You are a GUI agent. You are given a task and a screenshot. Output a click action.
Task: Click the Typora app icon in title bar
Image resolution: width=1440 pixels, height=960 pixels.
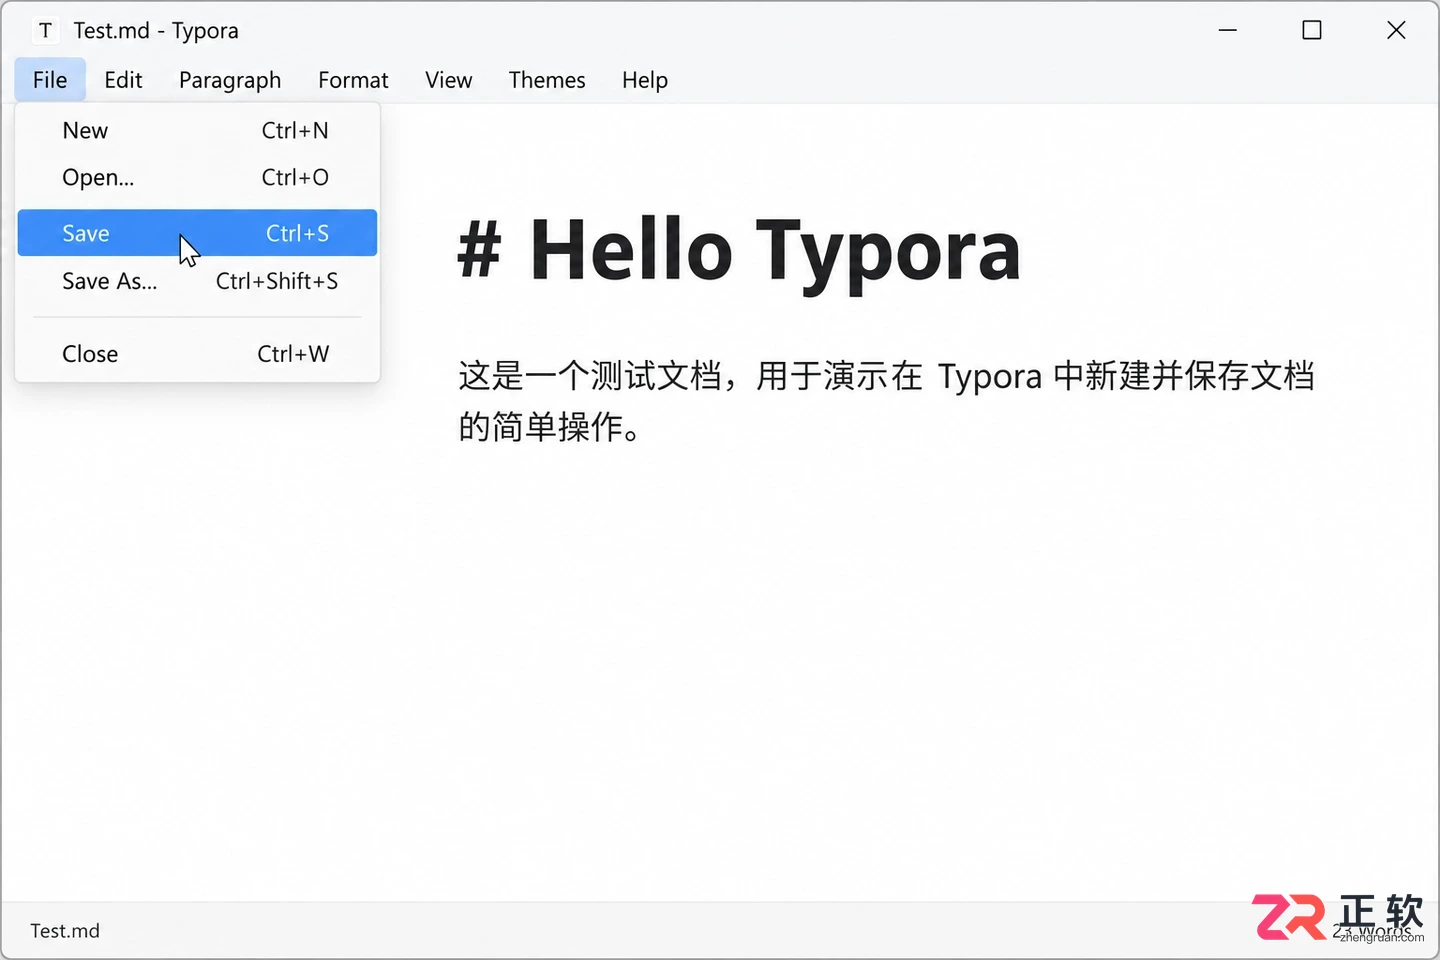45,31
